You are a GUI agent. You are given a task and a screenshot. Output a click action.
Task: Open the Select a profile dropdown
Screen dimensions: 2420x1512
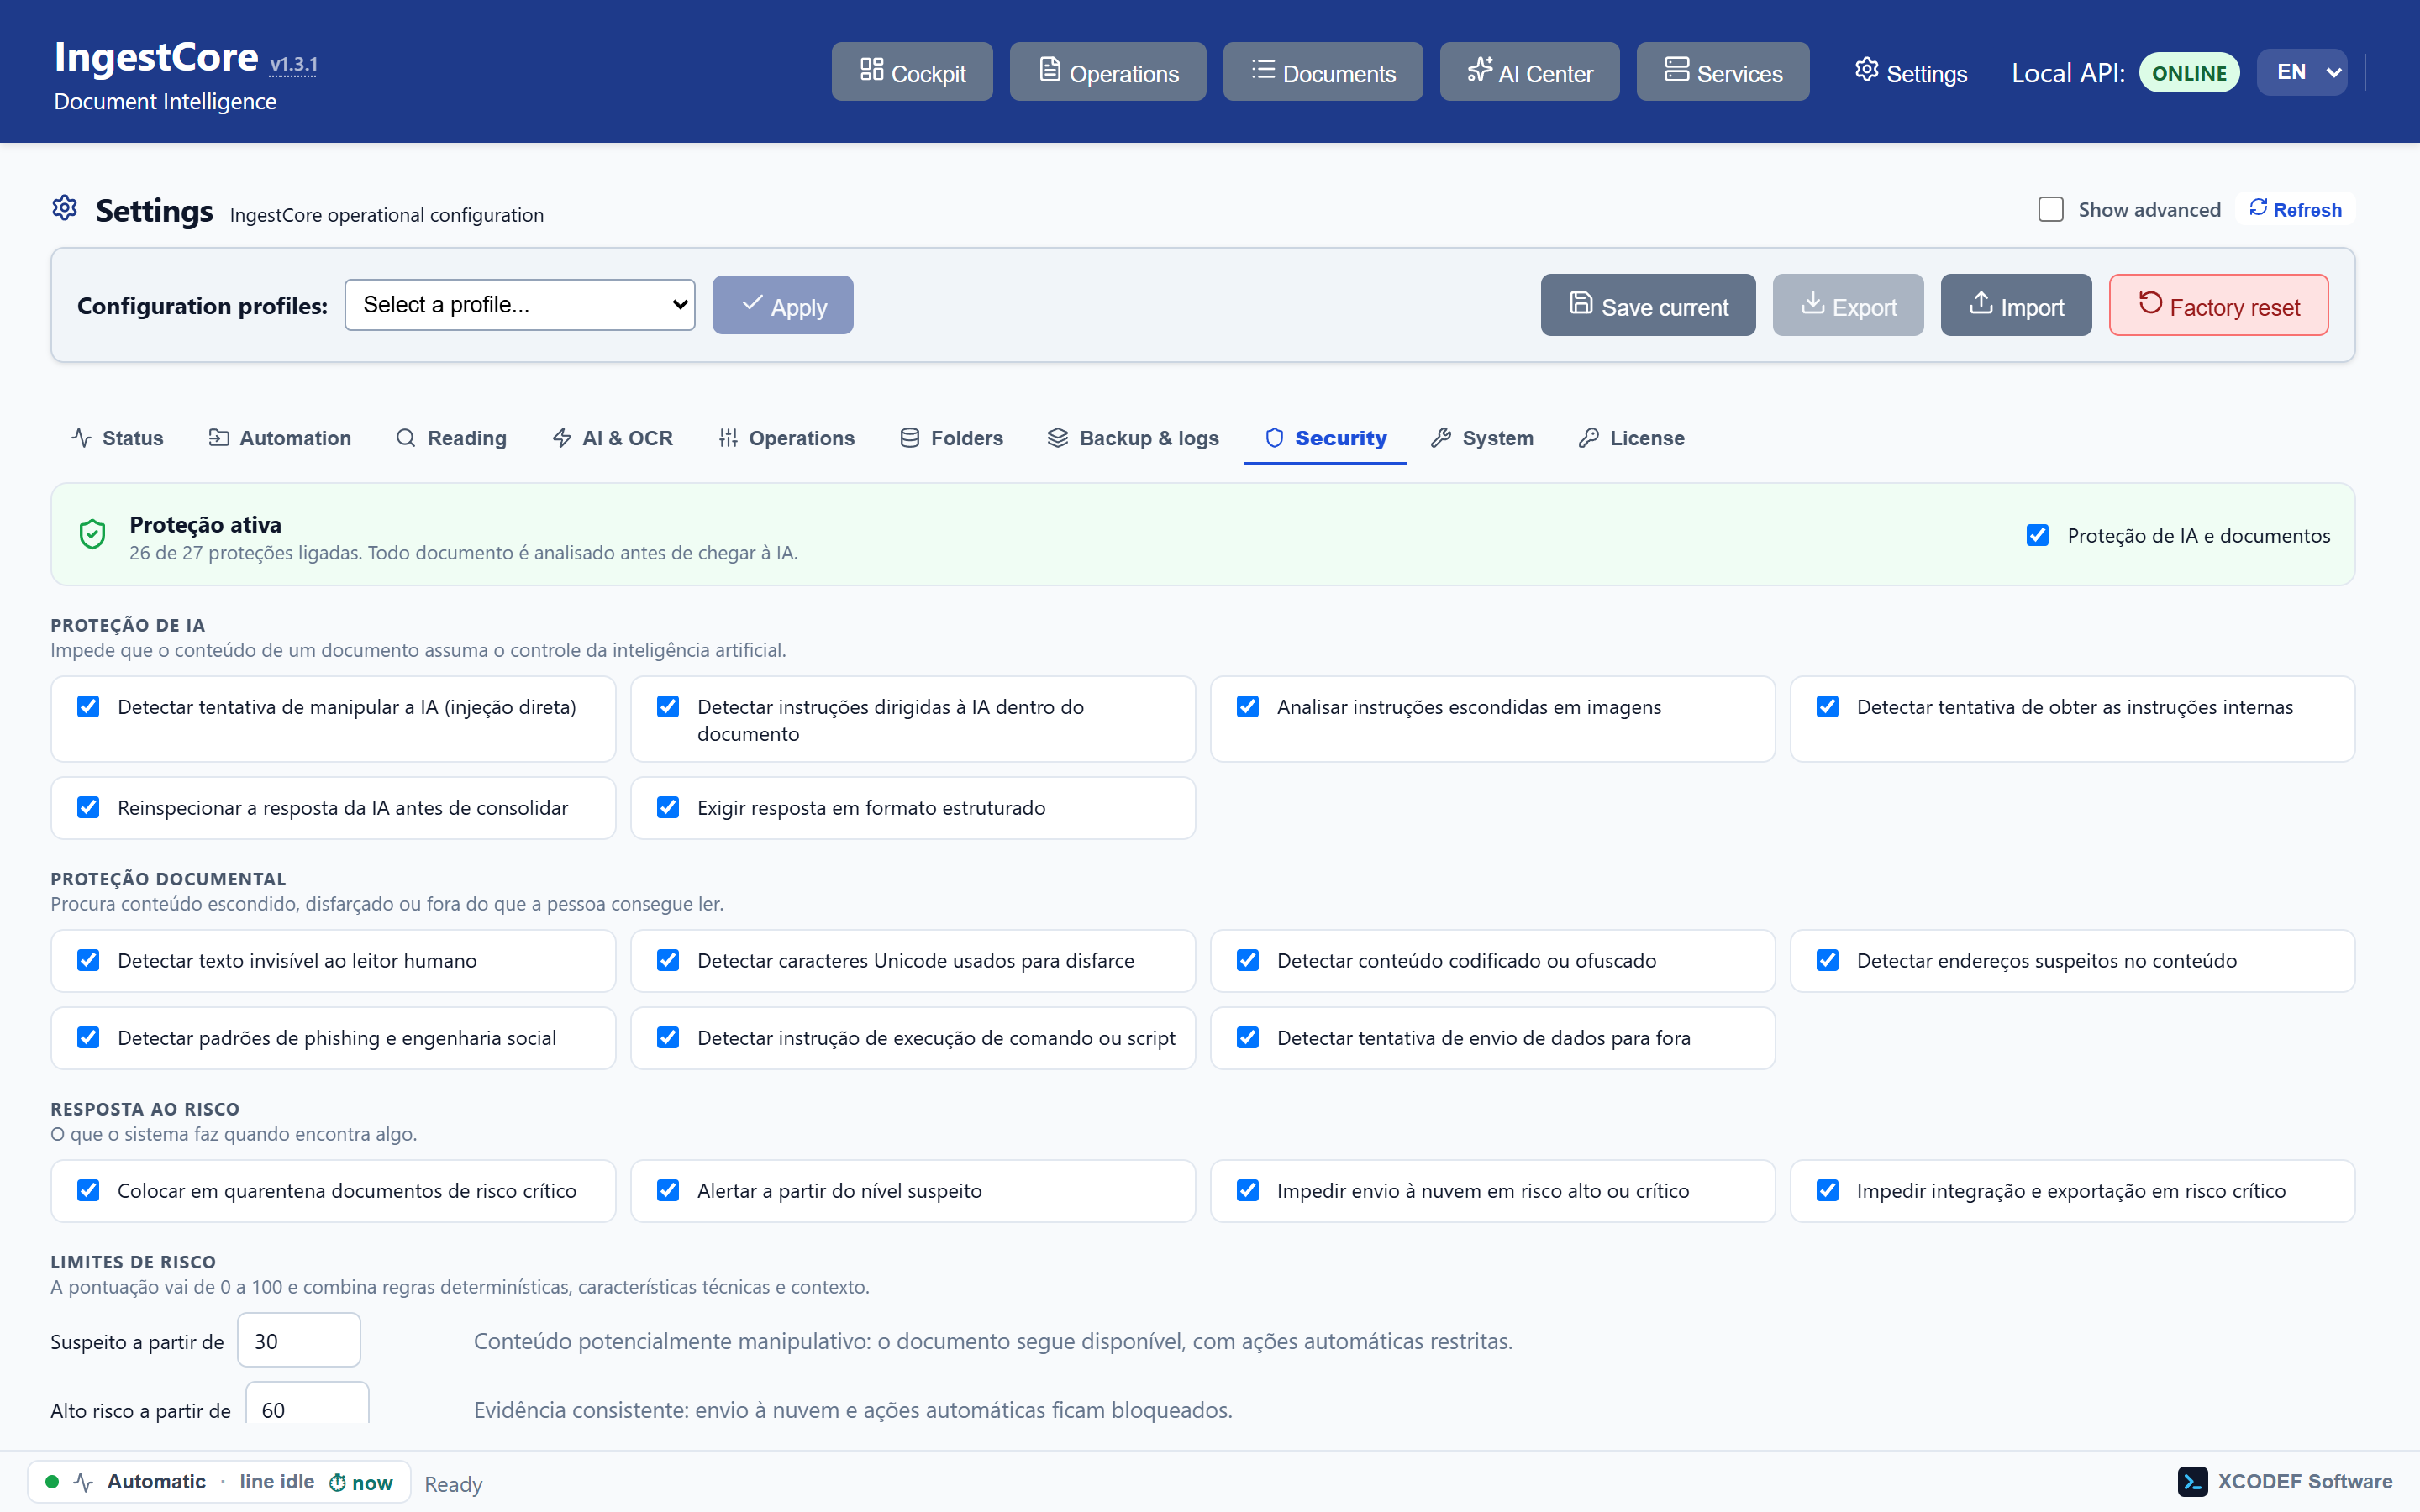[520, 304]
